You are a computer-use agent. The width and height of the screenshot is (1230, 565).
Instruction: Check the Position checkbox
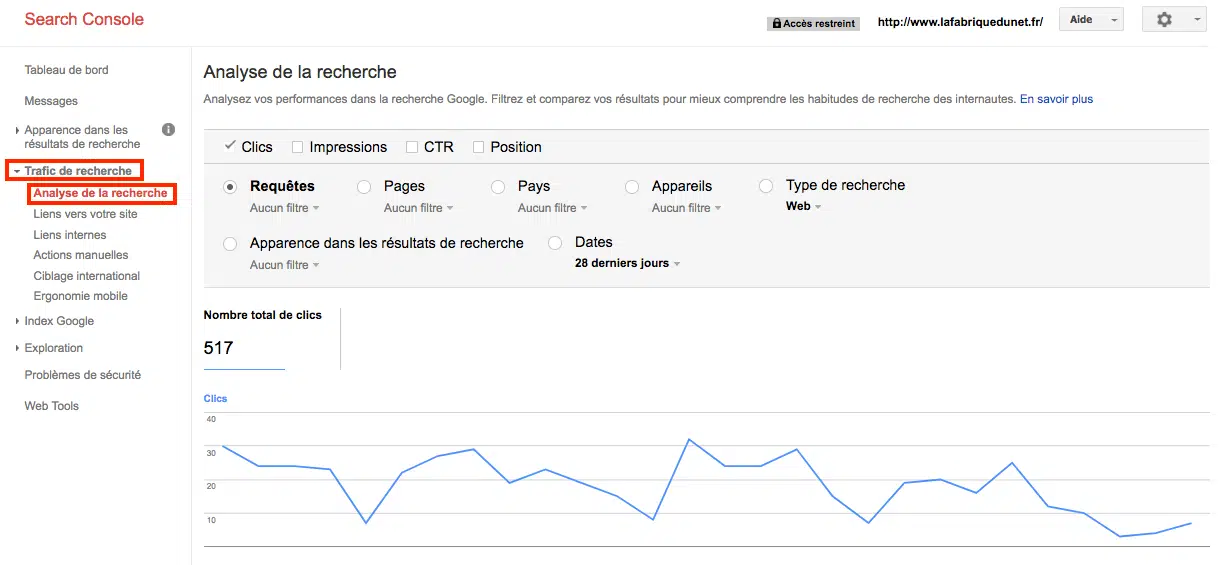point(478,147)
